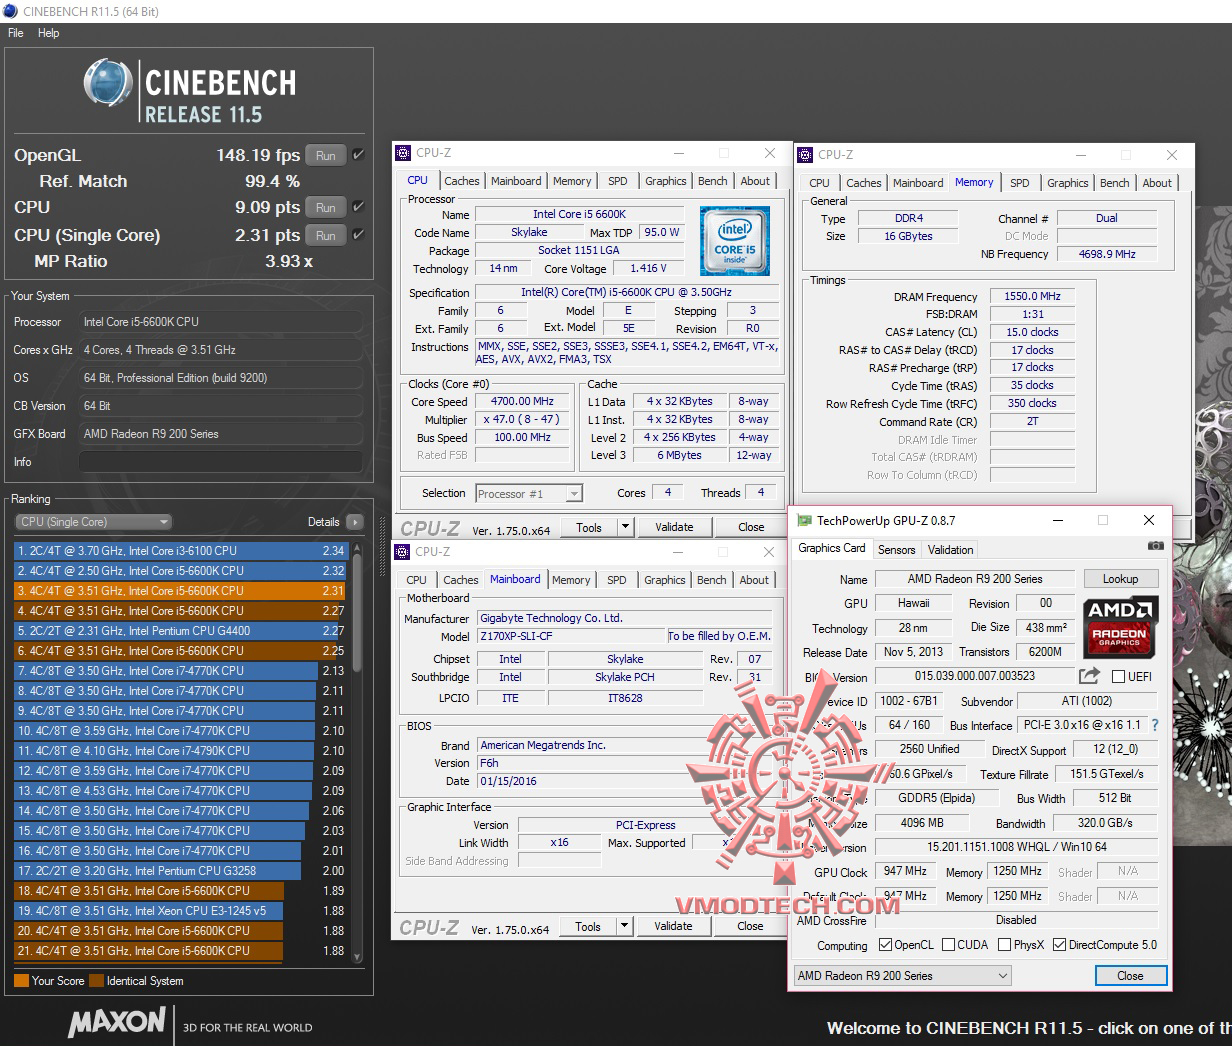Take GPU-Z screenshot with camera icon
The height and width of the screenshot is (1046, 1232).
pos(1156,546)
